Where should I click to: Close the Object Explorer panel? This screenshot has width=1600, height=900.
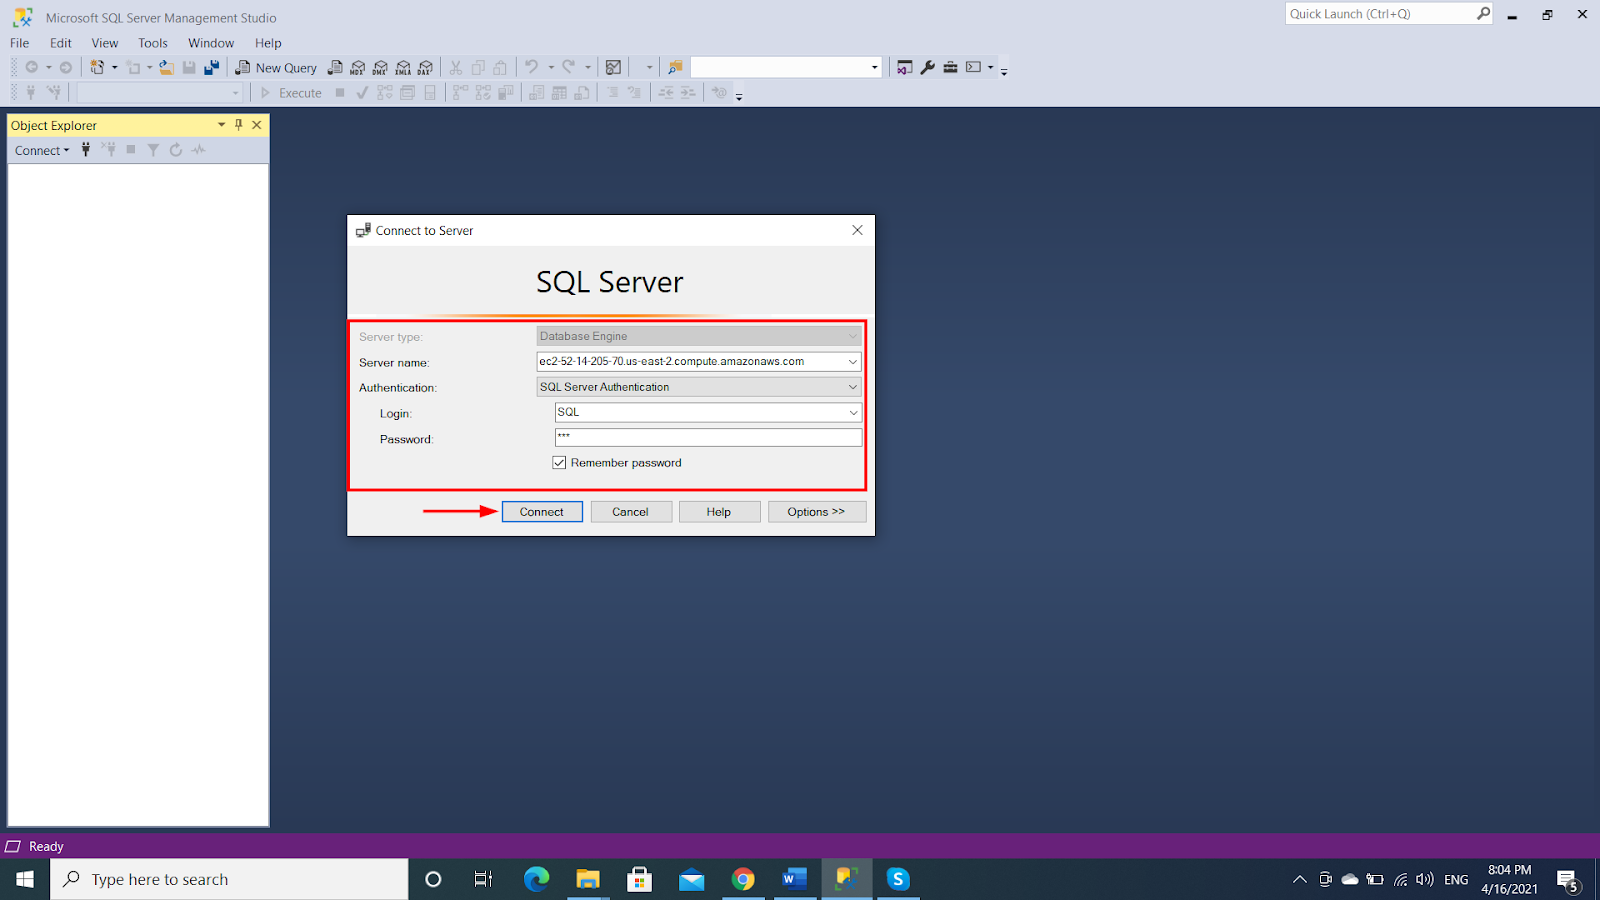257,125
